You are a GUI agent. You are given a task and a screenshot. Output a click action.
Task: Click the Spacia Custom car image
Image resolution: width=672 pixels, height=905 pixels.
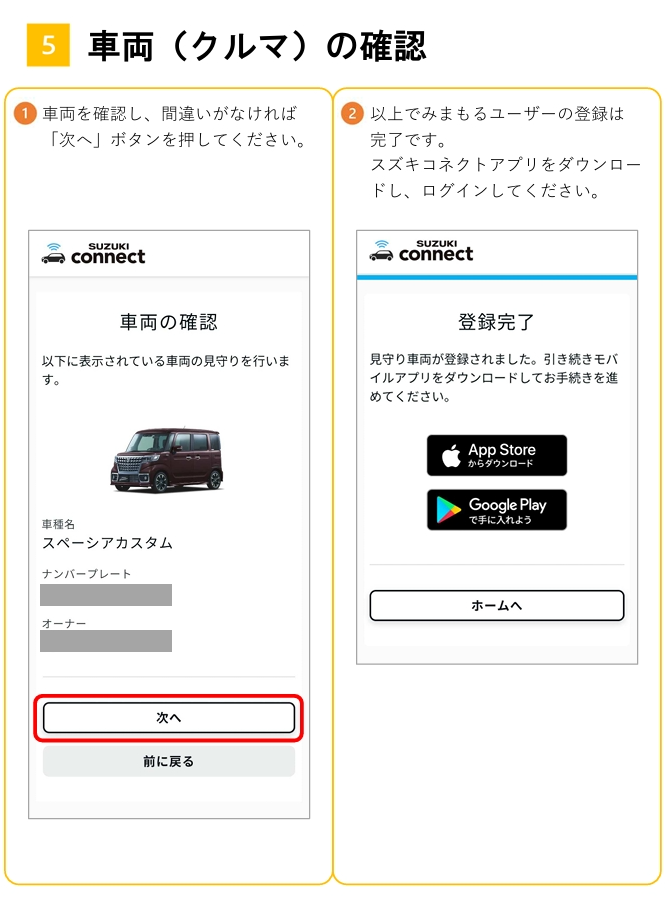[x=167, y=460]
